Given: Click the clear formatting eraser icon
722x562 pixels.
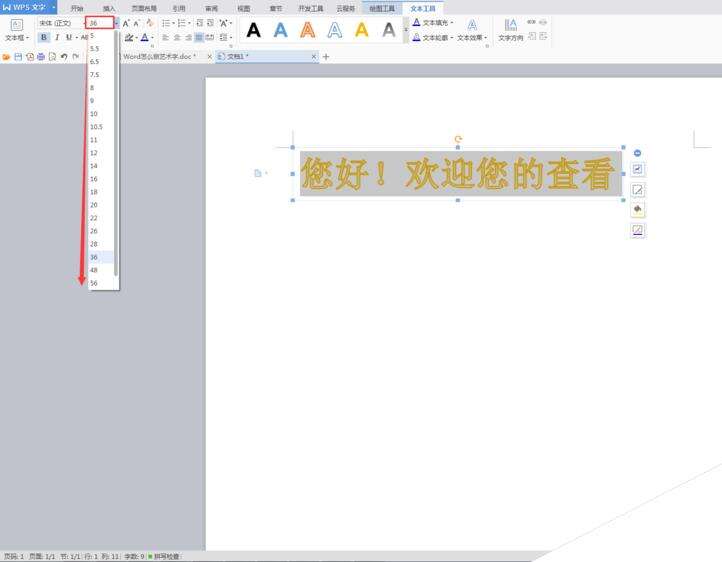Looking at the screenshot, I should click(x=150, y=23).
